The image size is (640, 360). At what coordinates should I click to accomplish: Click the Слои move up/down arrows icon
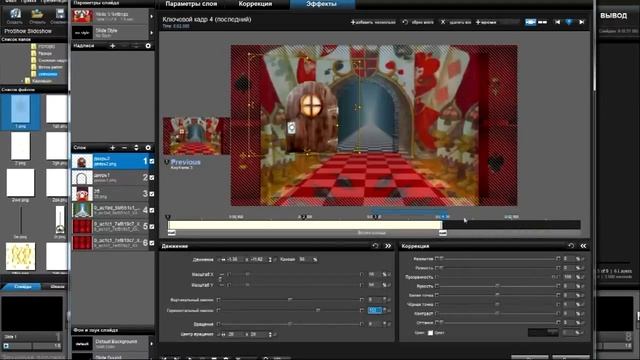tap(136, 147)
